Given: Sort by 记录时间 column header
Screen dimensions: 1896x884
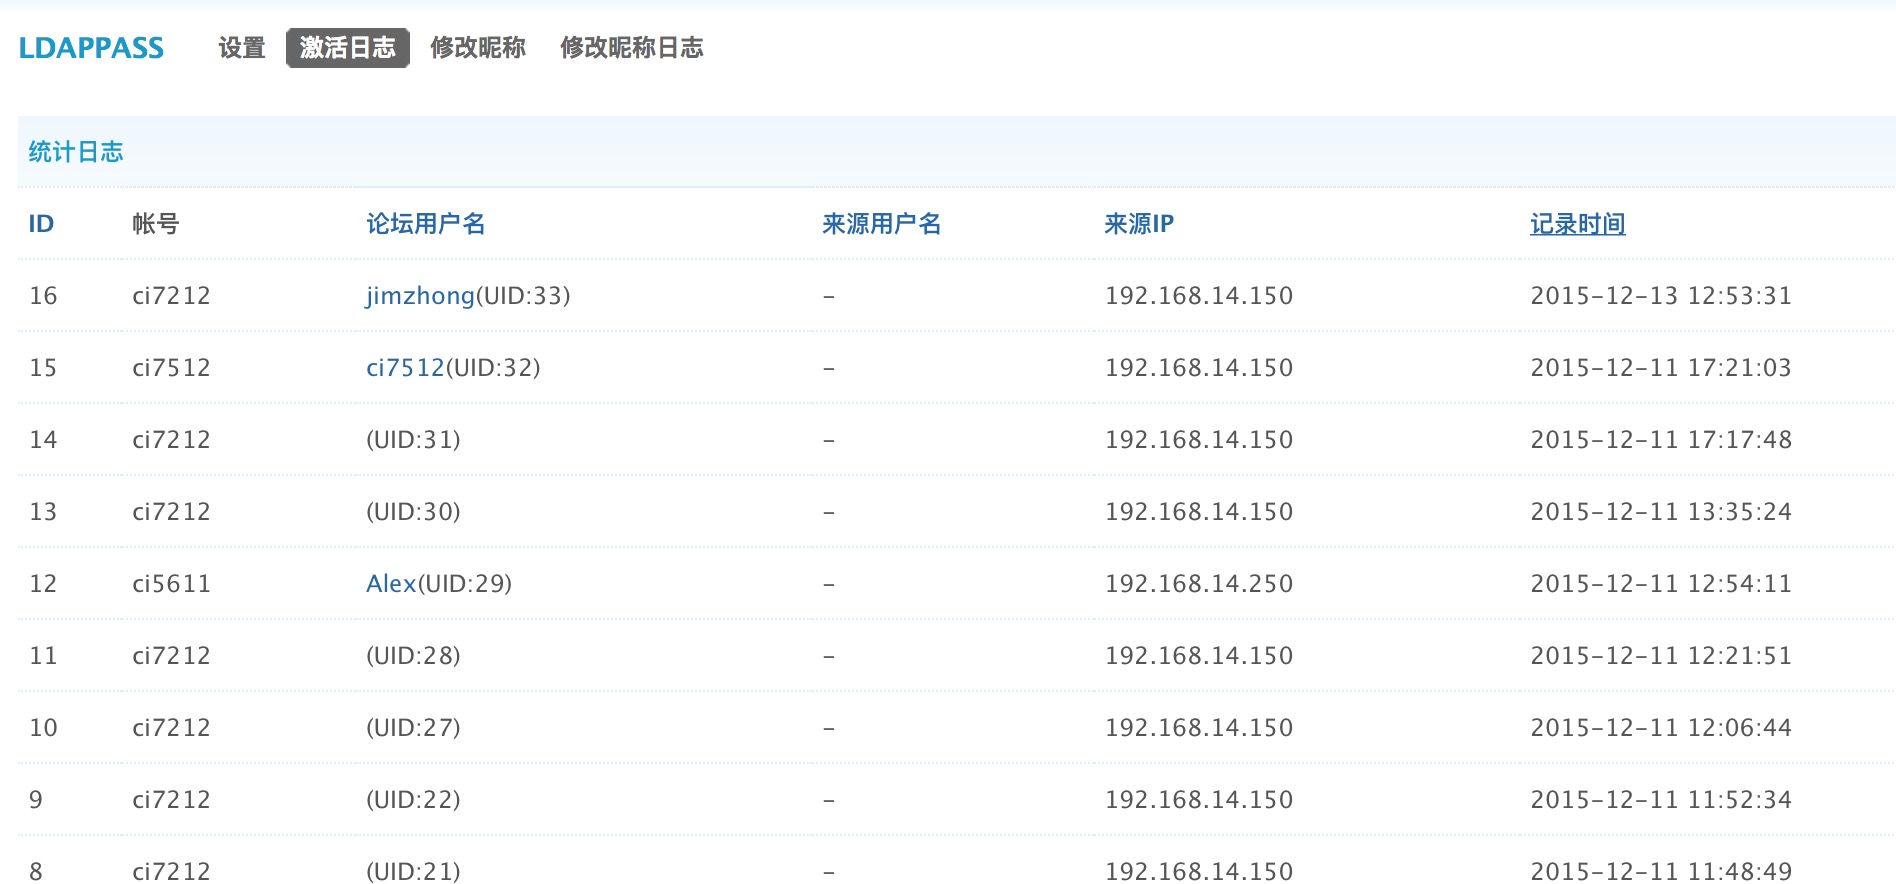Looking at the screenshot, I should coord(1578,224).
